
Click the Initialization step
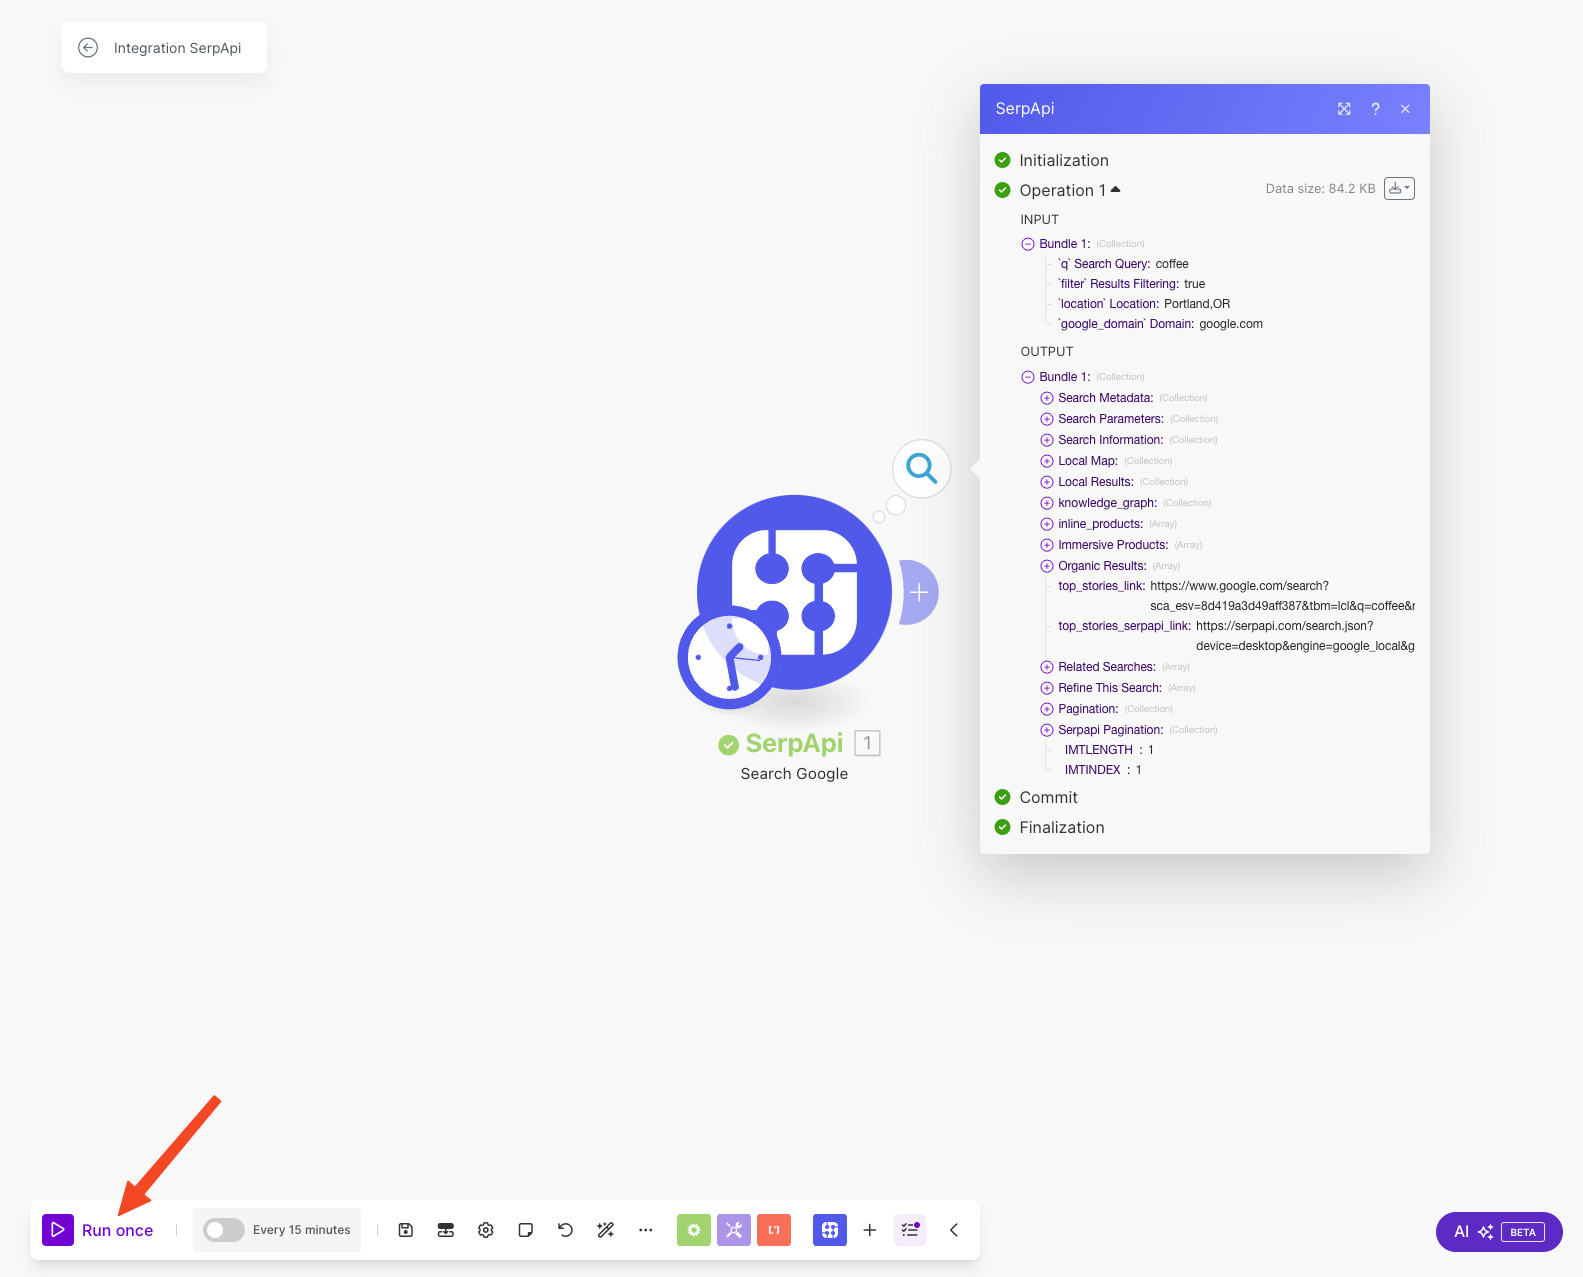tap(1064, 160)
